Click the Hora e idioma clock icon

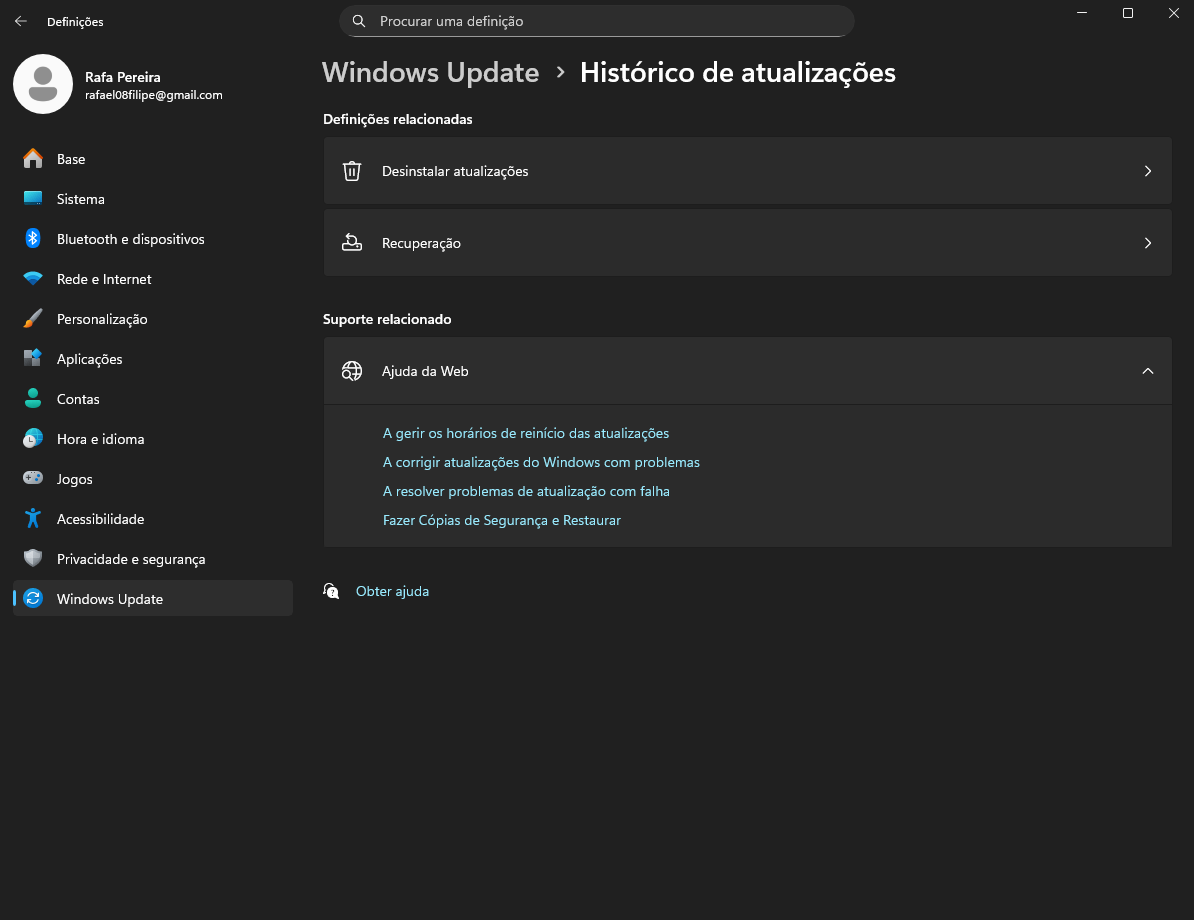point(33,439)
